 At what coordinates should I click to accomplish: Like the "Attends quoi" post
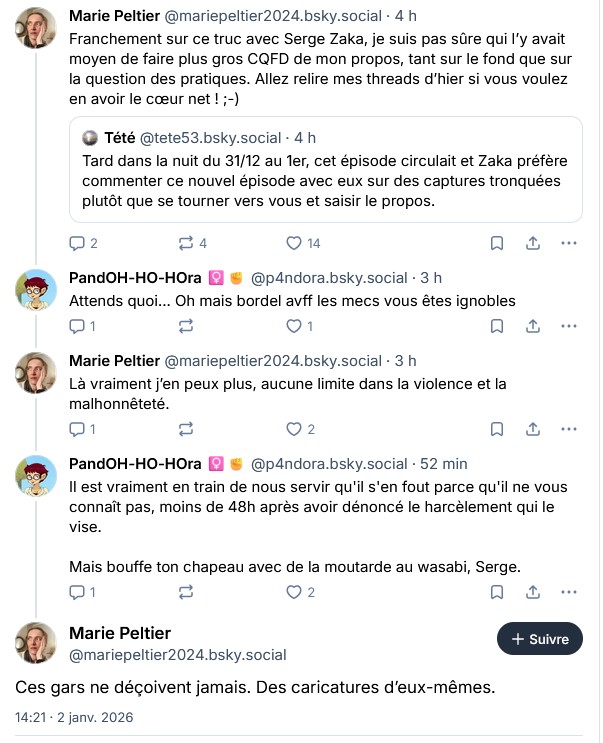point(294,326)
